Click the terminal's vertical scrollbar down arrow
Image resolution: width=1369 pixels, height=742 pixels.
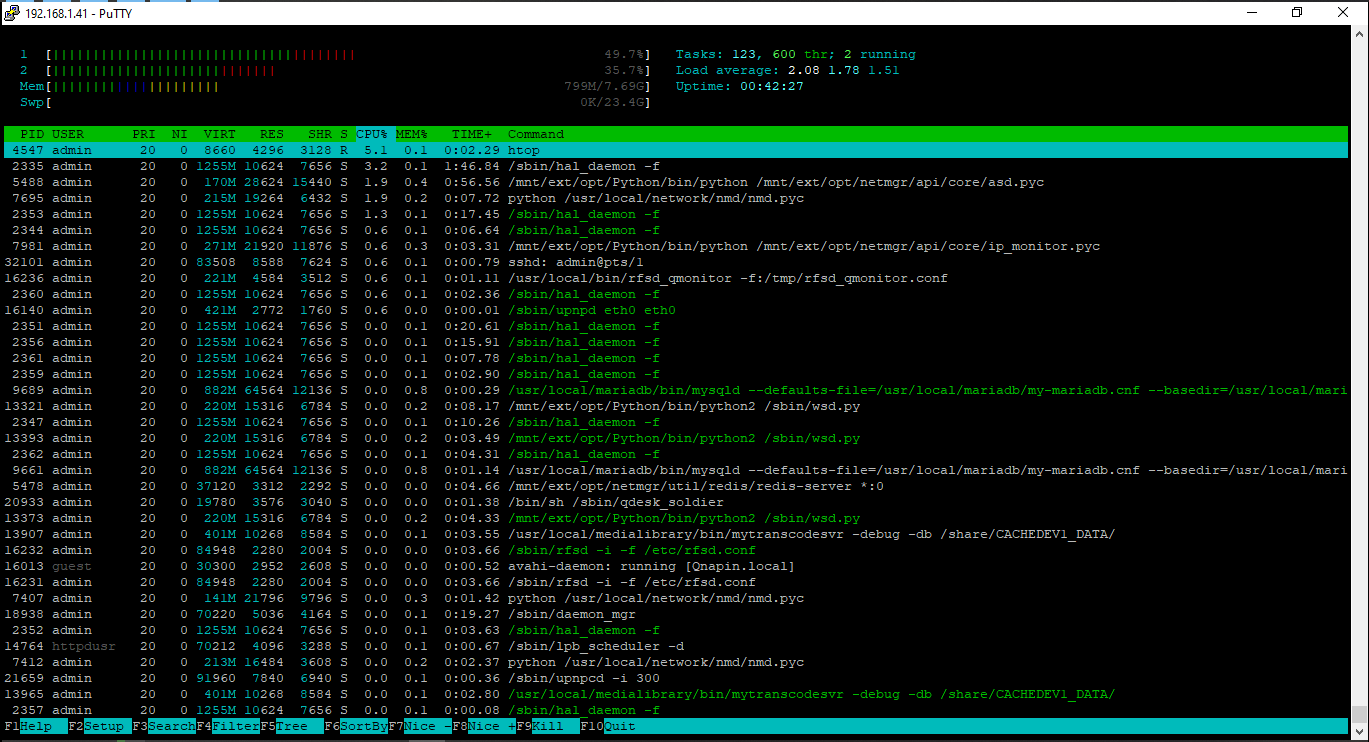click(x=1360, y=733)
